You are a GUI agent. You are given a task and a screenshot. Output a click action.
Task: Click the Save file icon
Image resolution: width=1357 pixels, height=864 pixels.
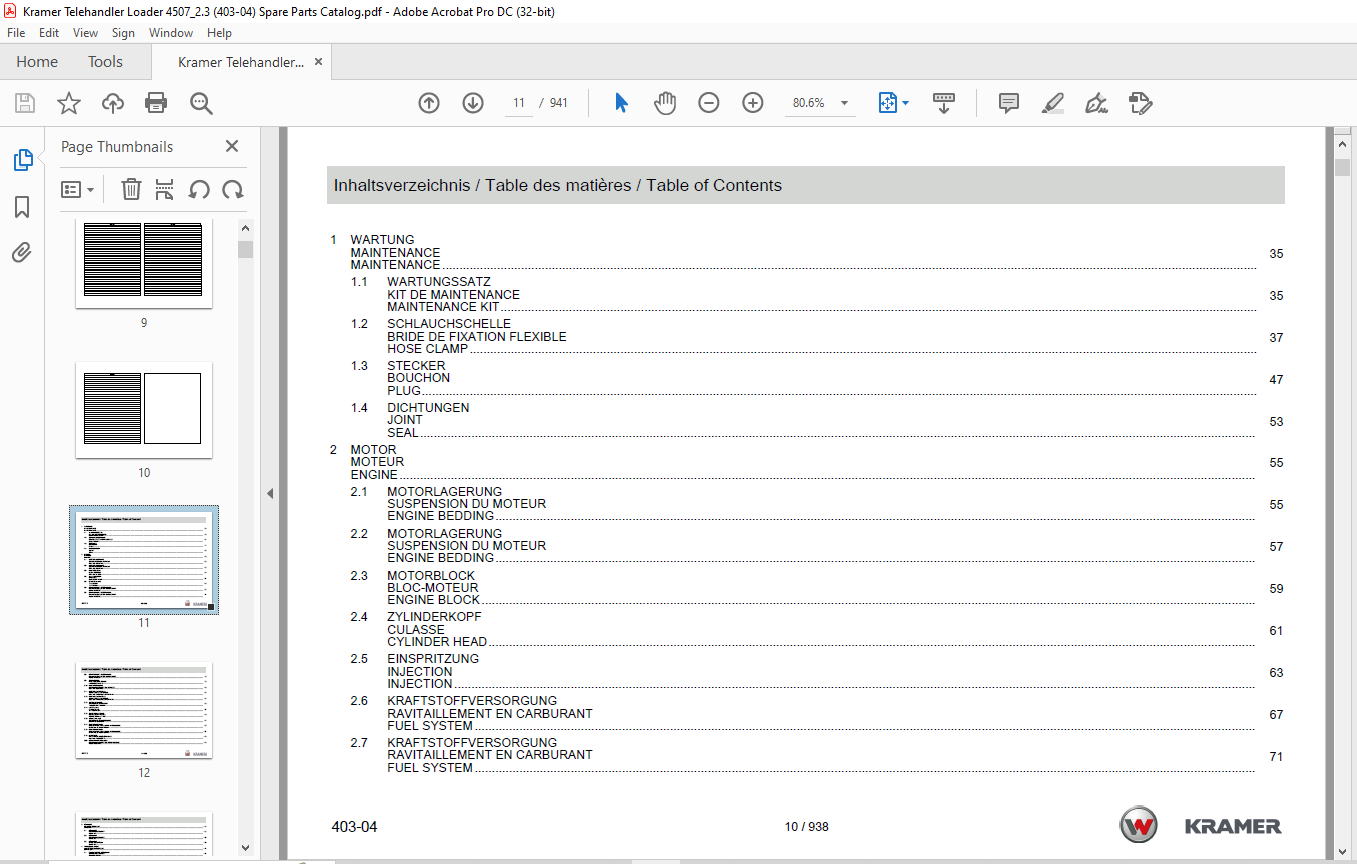[25, 103]
